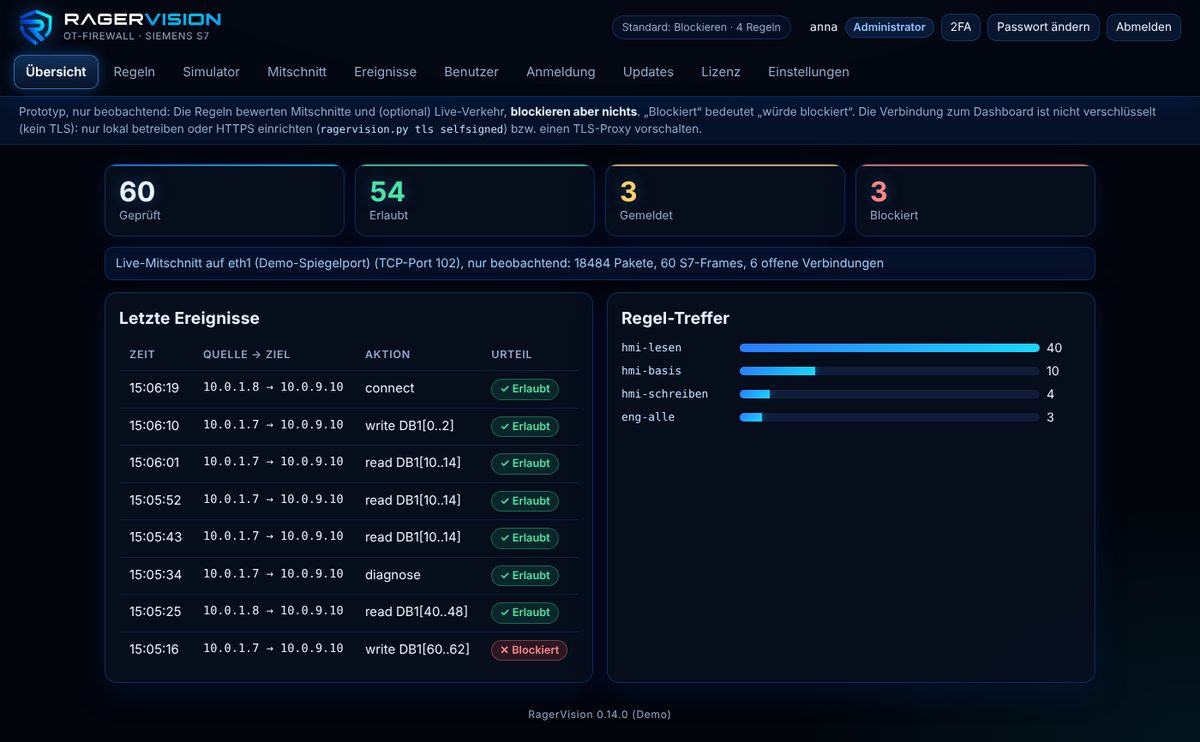Click the eng-alle progress bar
The width and height of the screenshot is (1200, 742).
[889, 417]
